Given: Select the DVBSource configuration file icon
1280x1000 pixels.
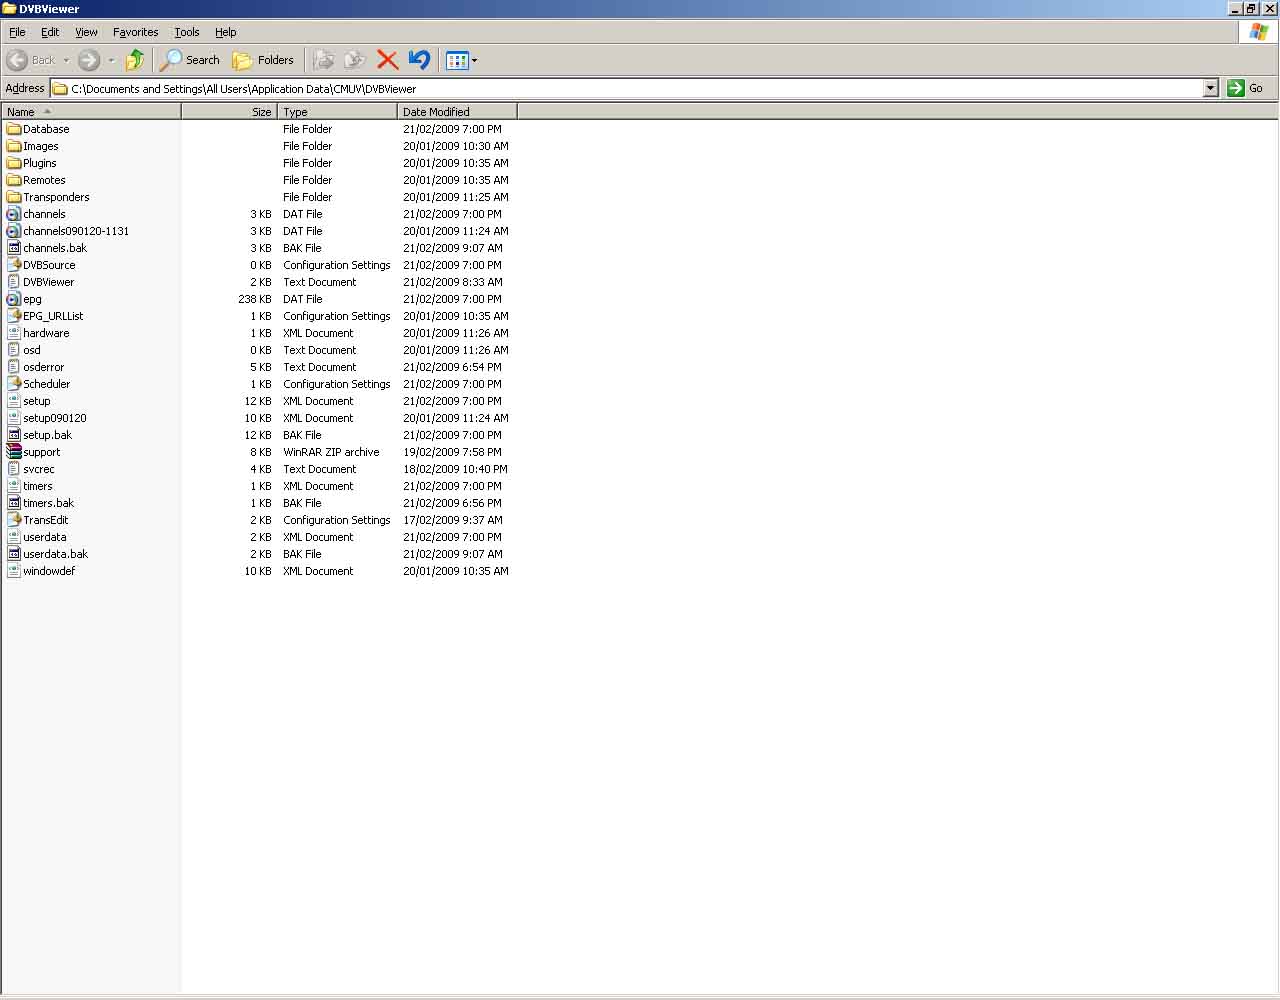Looking at the screenshot, I should (x=14, y=265).
